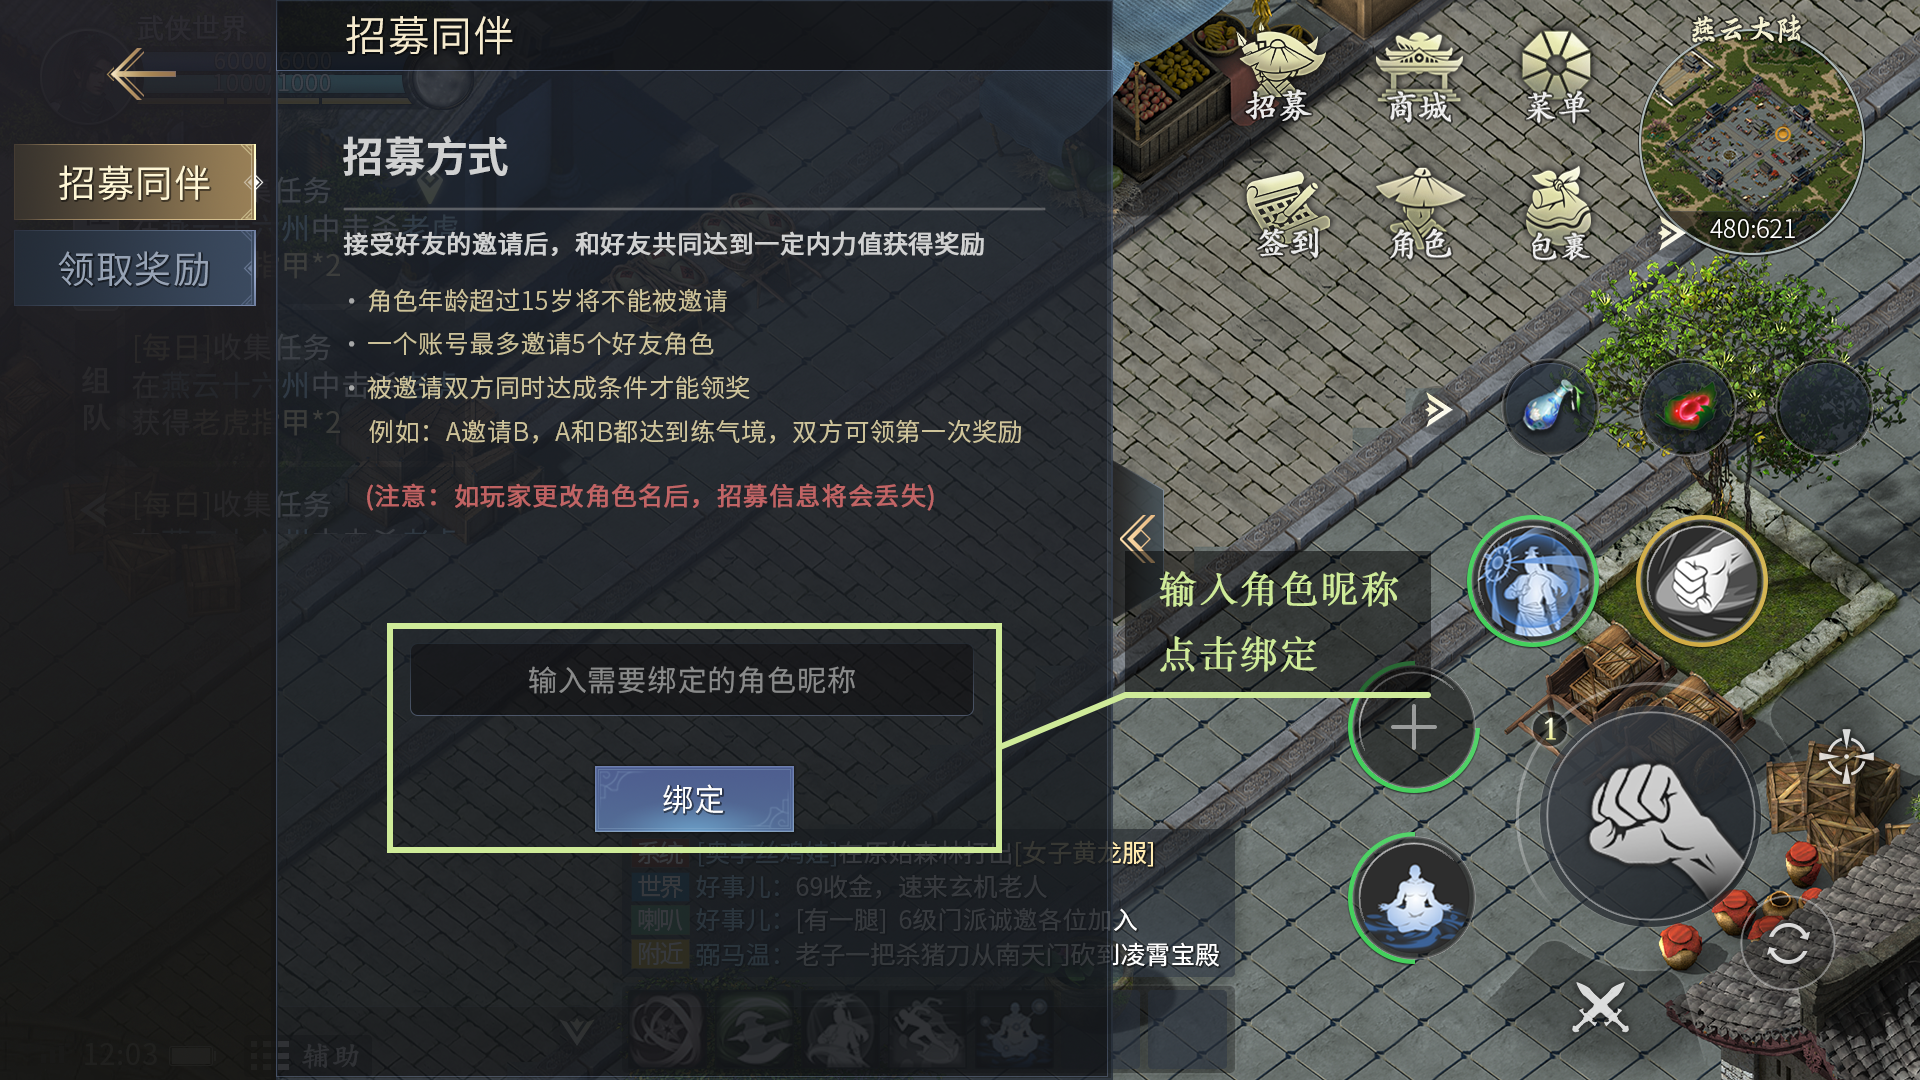Expand the quick-slot bar arrow
The image size is (1920, 1080).
pos(1437,409)
